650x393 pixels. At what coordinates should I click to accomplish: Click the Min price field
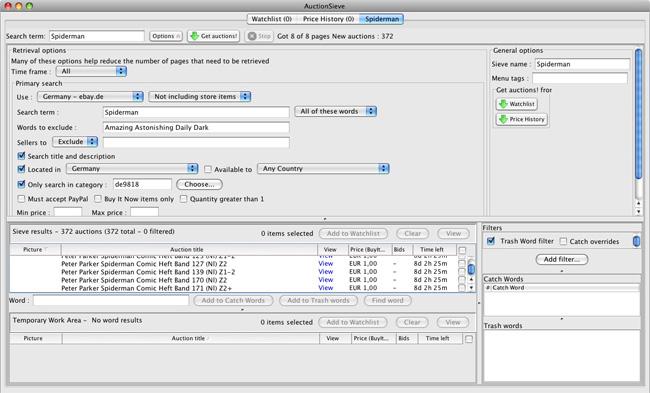pyautogui.click(x=68, y=212)
